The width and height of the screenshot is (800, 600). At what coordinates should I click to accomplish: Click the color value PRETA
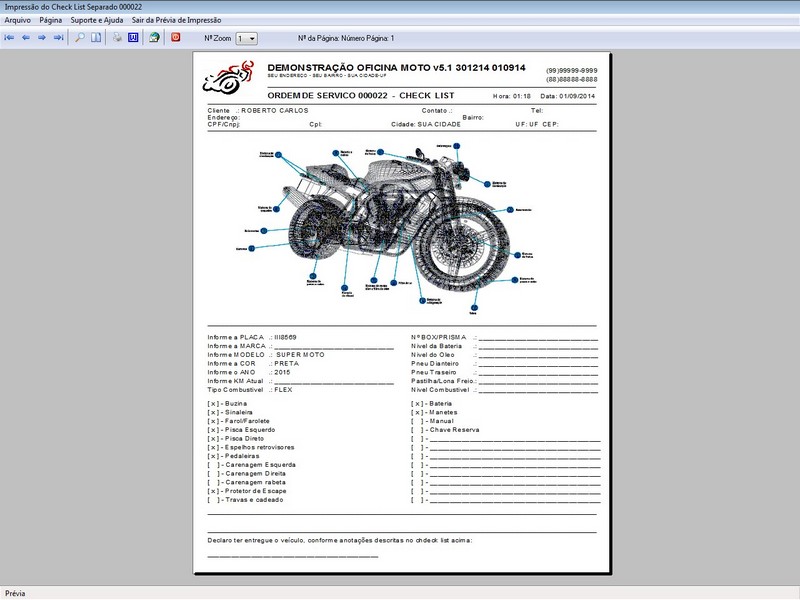click(287, 363)
